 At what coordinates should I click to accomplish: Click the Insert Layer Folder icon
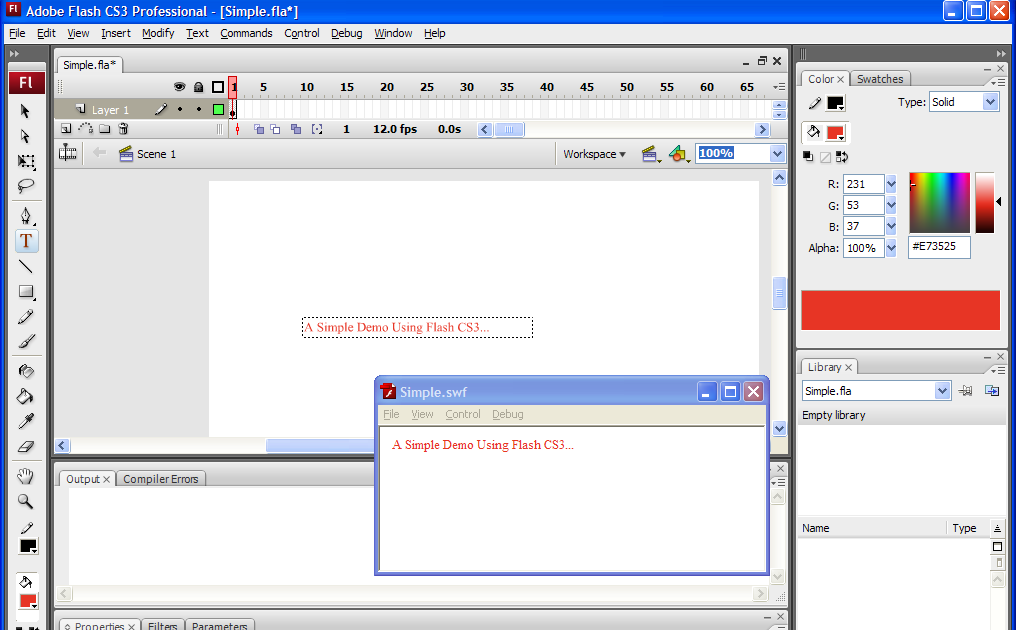[x=104, y=129]
